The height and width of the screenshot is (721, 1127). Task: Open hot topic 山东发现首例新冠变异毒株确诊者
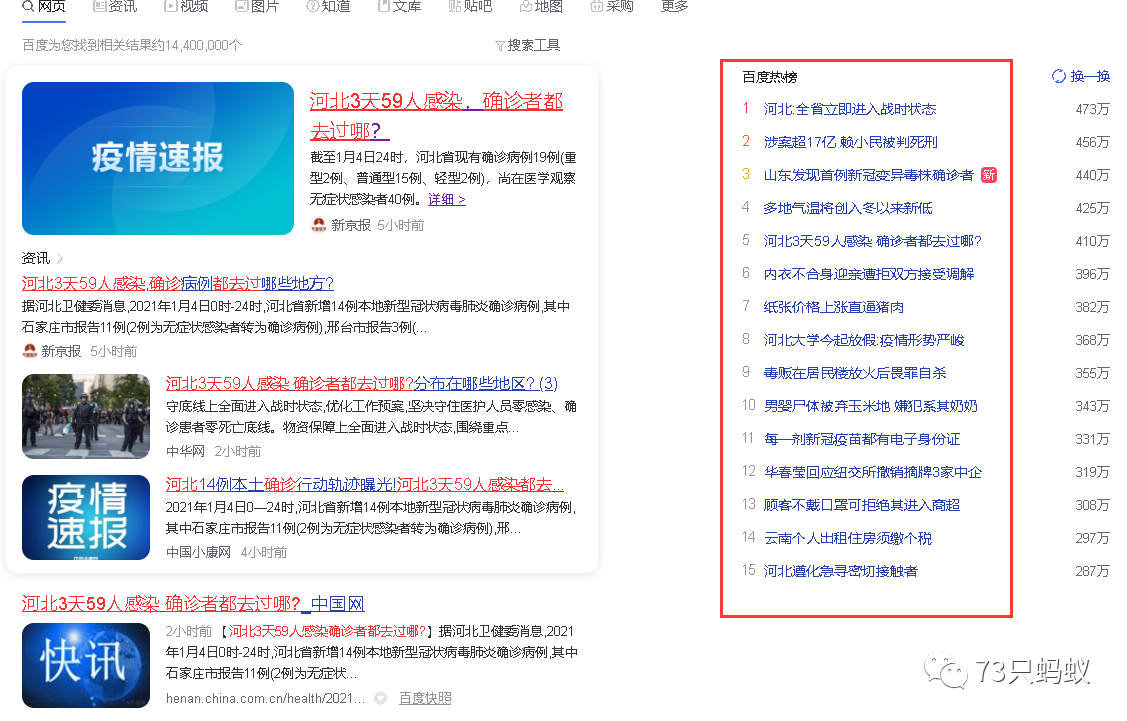pos(868,175)
